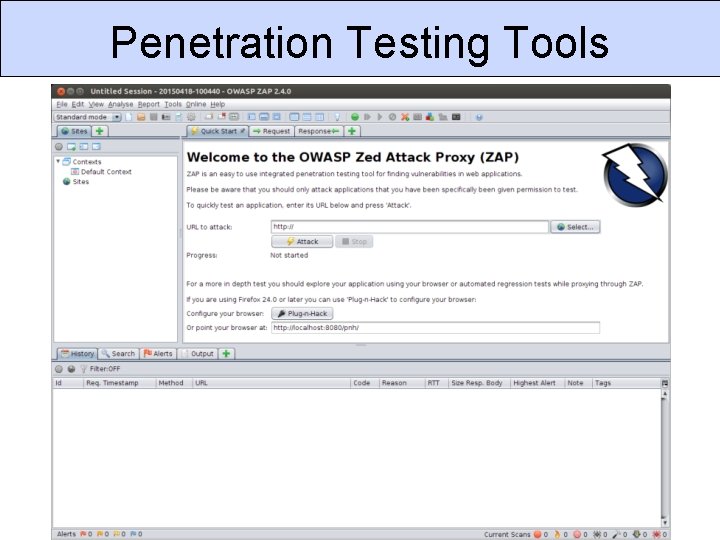
Task: Open Options via the toolbar gear icon
Action: [191, 117]
